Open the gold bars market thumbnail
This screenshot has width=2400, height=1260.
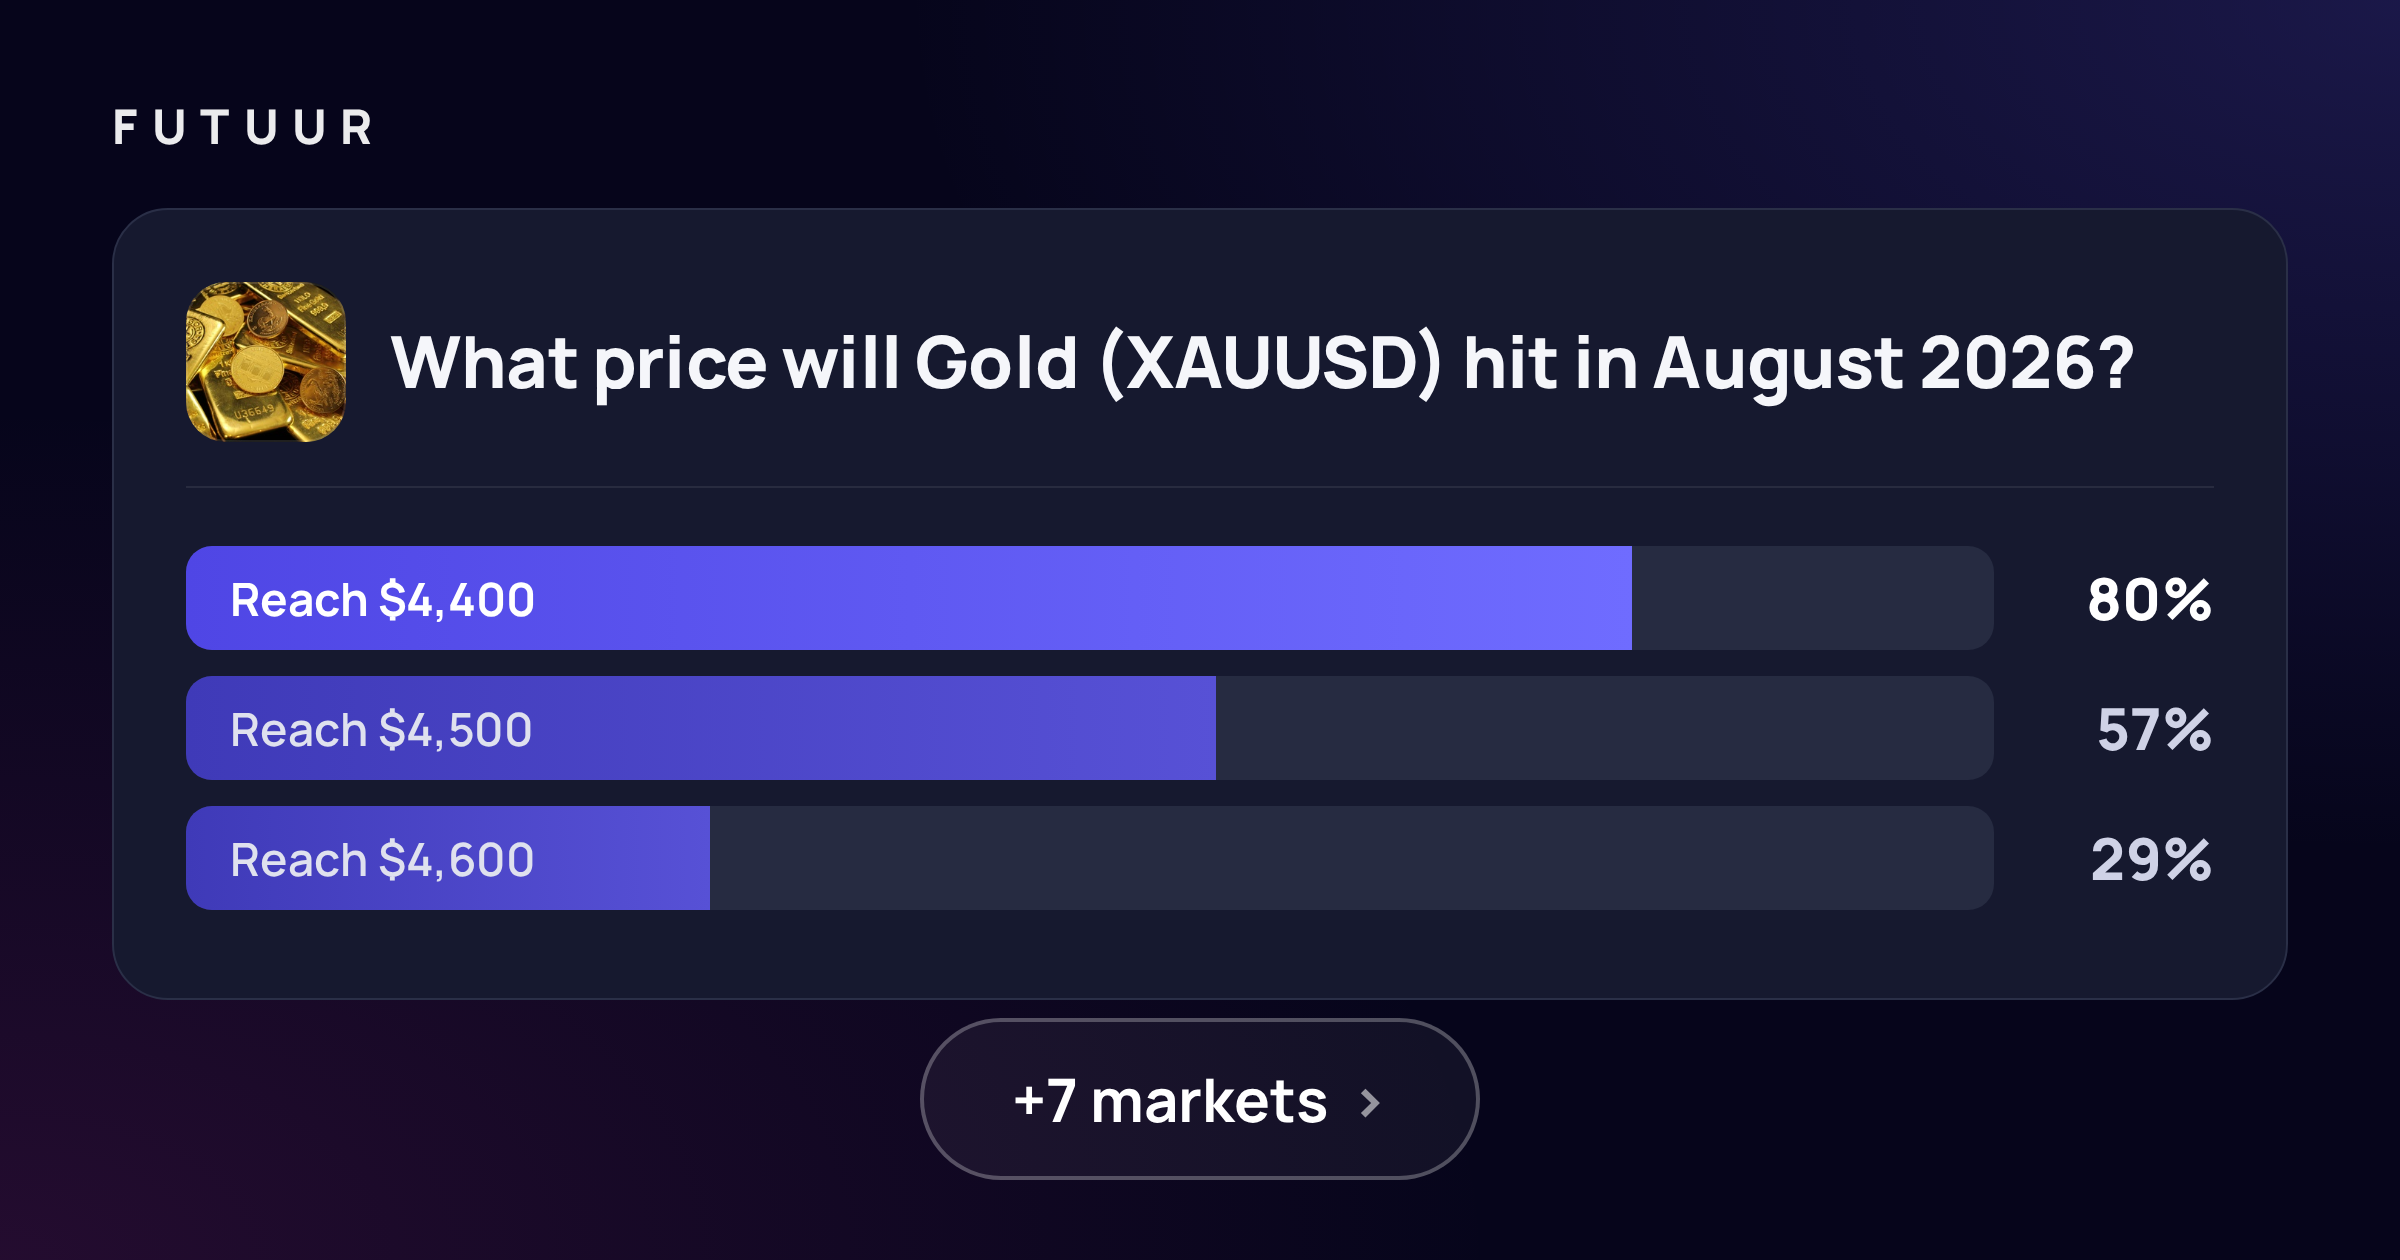click(x=266, y=361)
